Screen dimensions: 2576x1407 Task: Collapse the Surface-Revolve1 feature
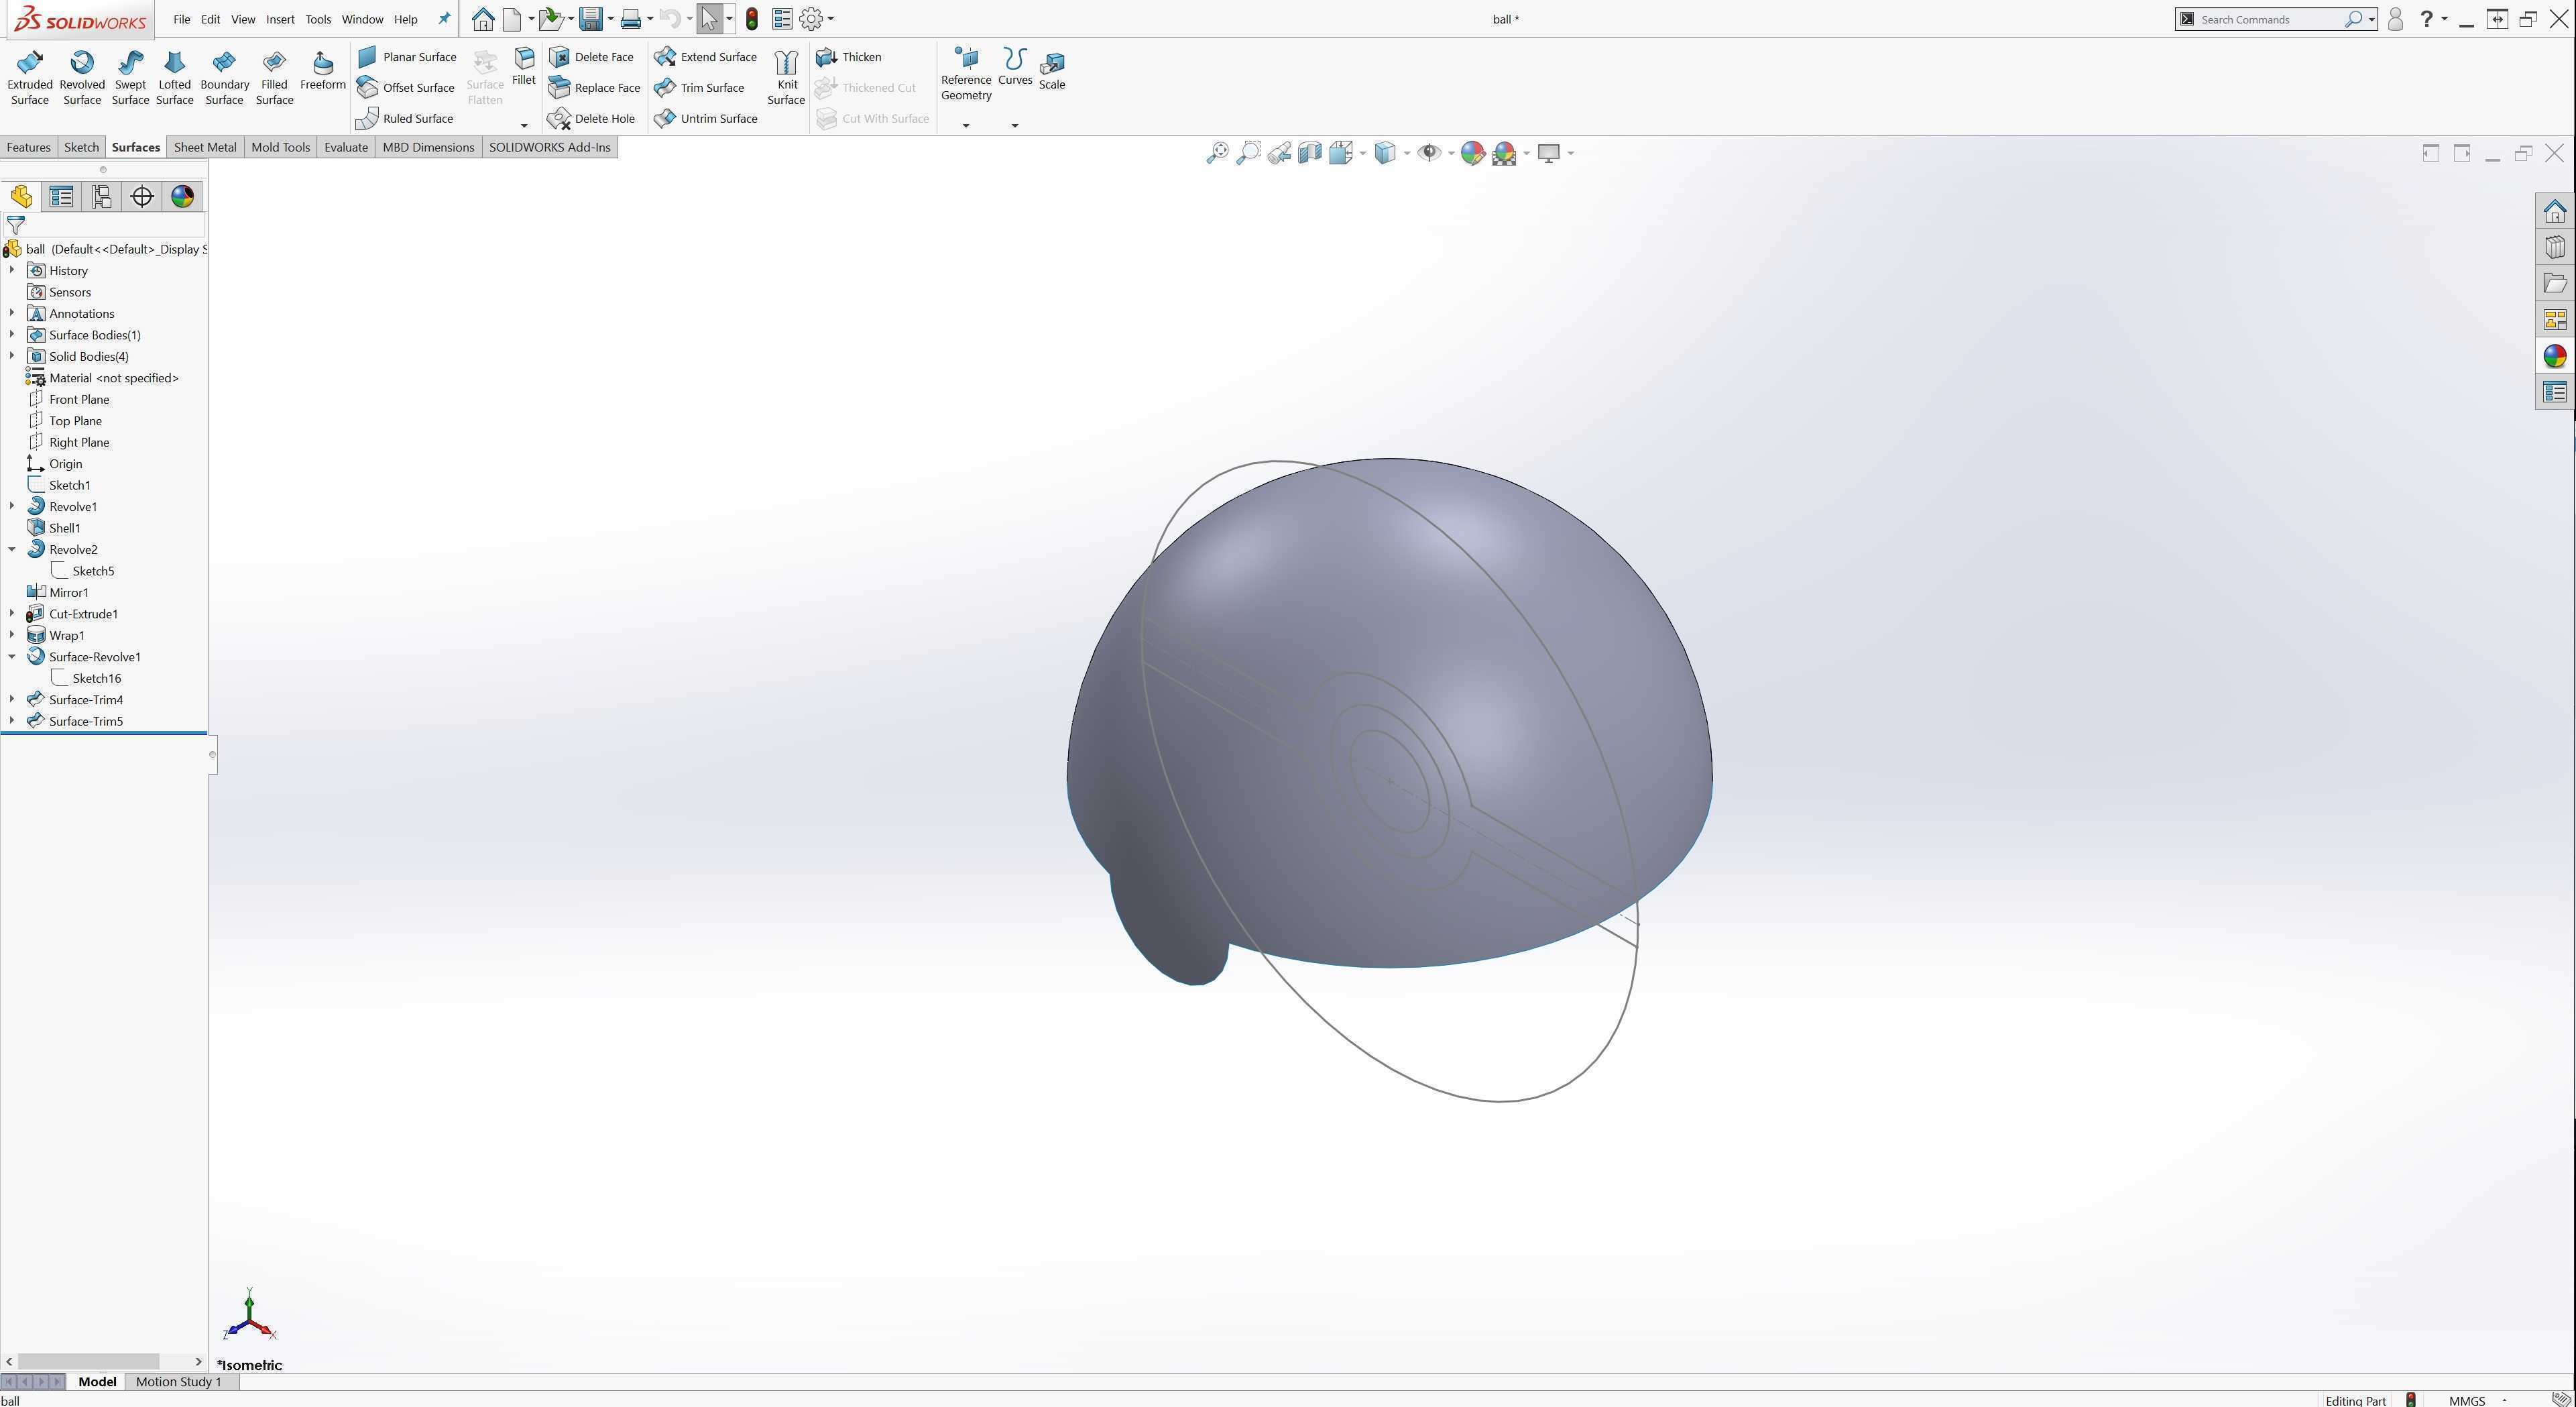[11, 657]
